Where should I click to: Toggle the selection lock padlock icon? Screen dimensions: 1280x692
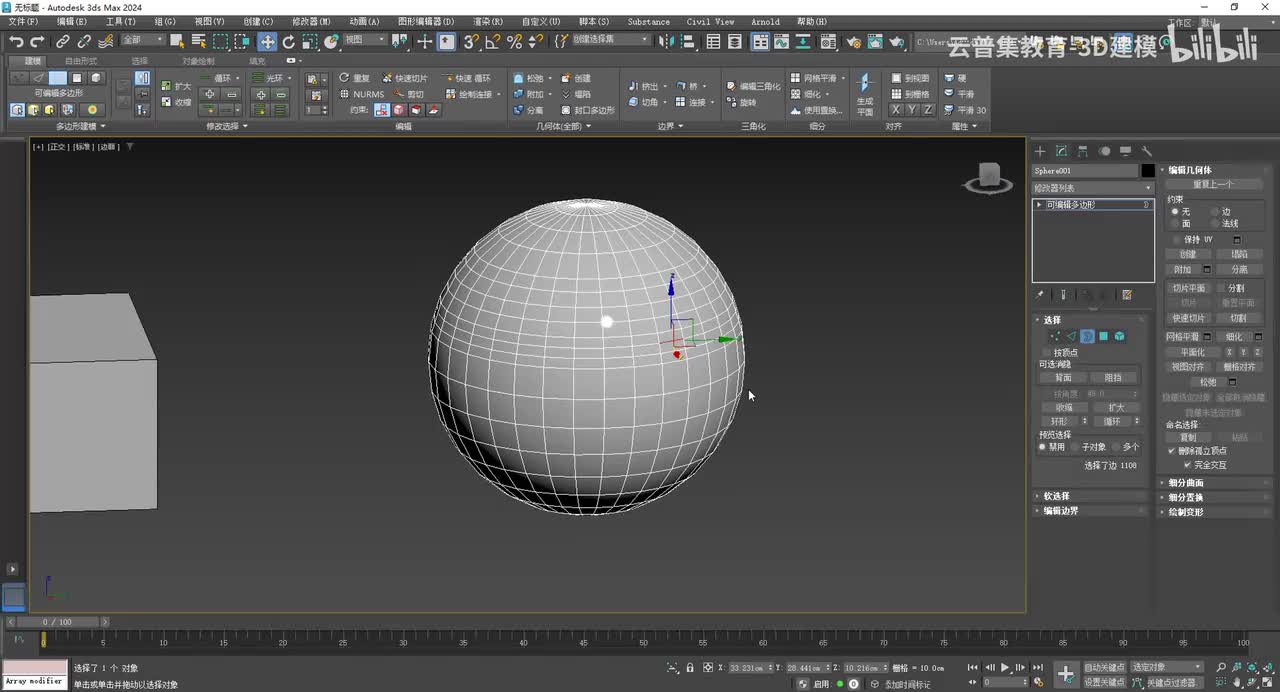point(689,667)
